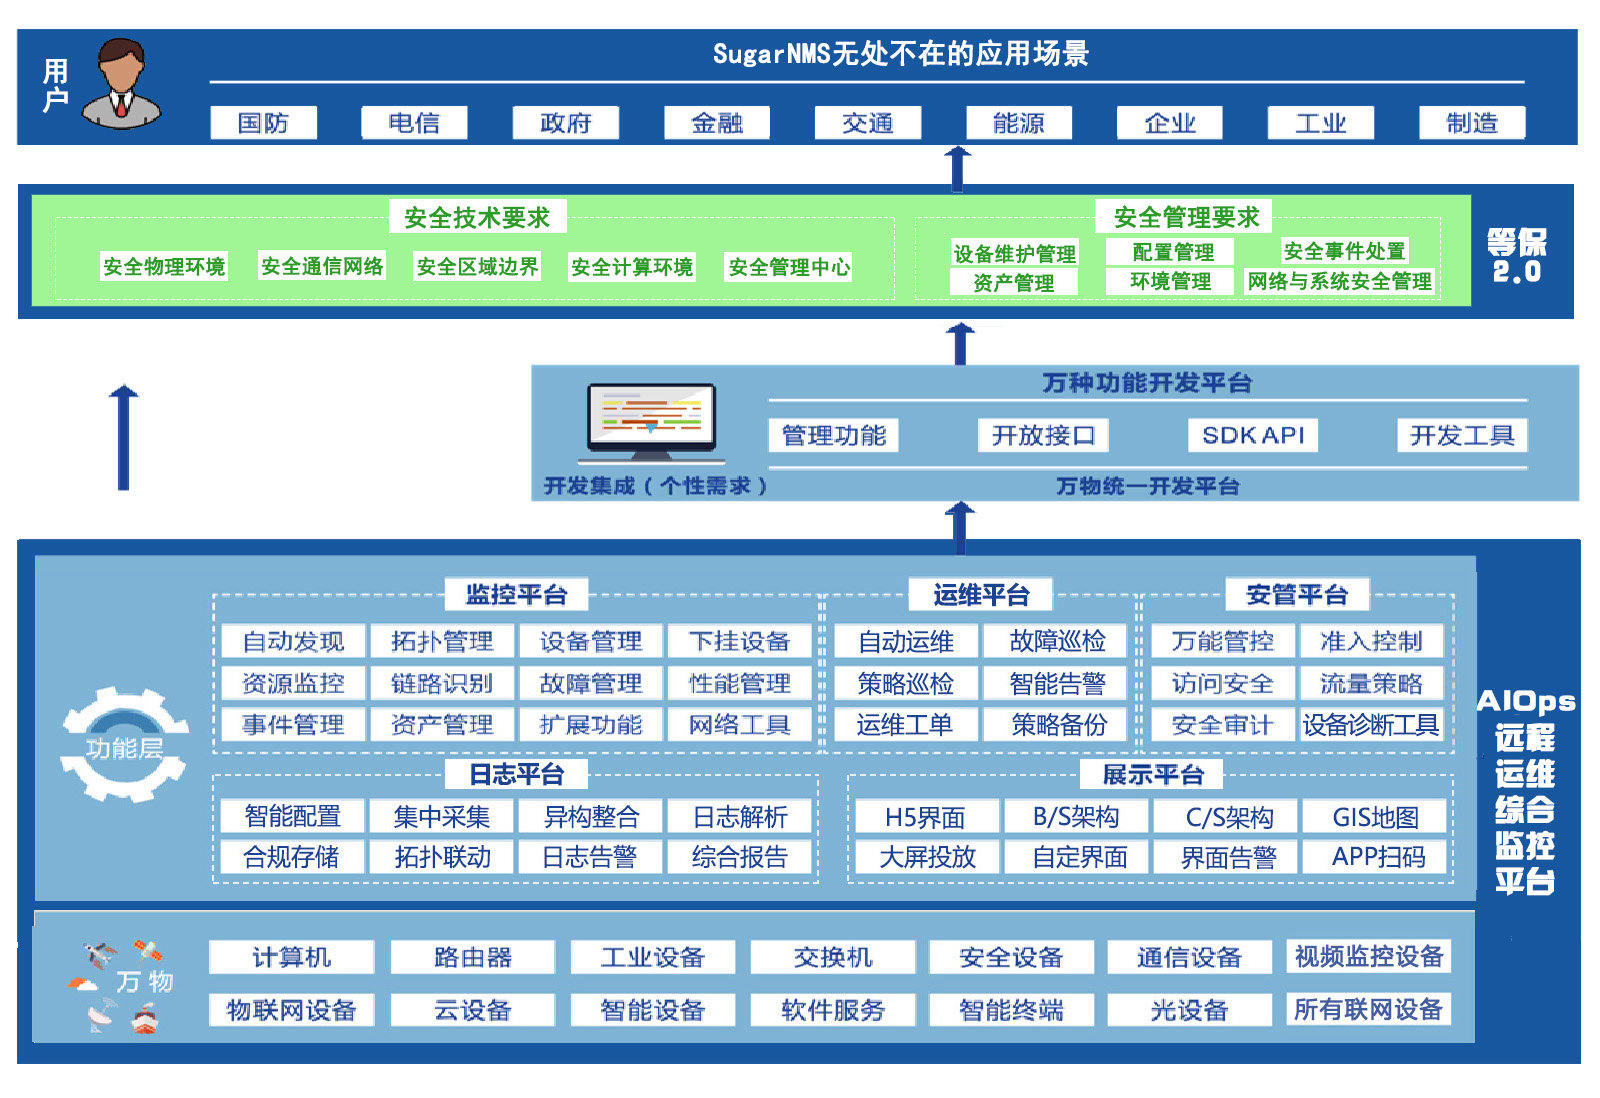Click the 交换机 device box
Image resolution: width=1600 pixels, height=1098 pixels.
[x=832, y=957]
